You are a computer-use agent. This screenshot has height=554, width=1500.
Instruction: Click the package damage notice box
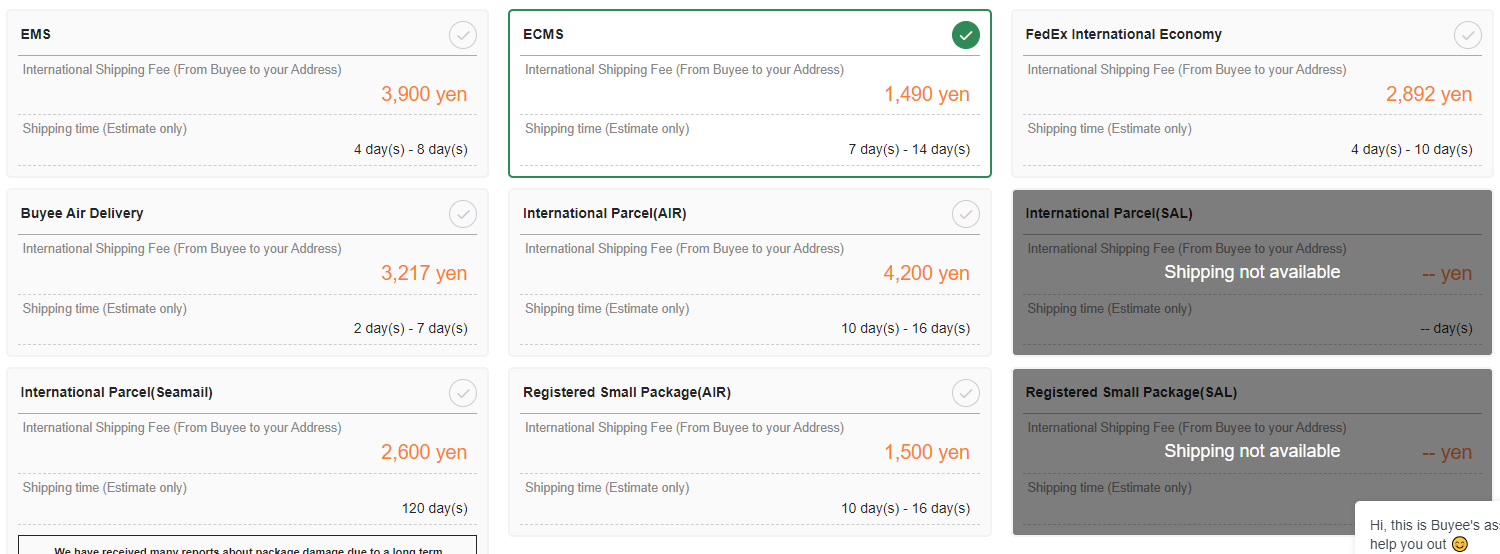click(247, 545)
